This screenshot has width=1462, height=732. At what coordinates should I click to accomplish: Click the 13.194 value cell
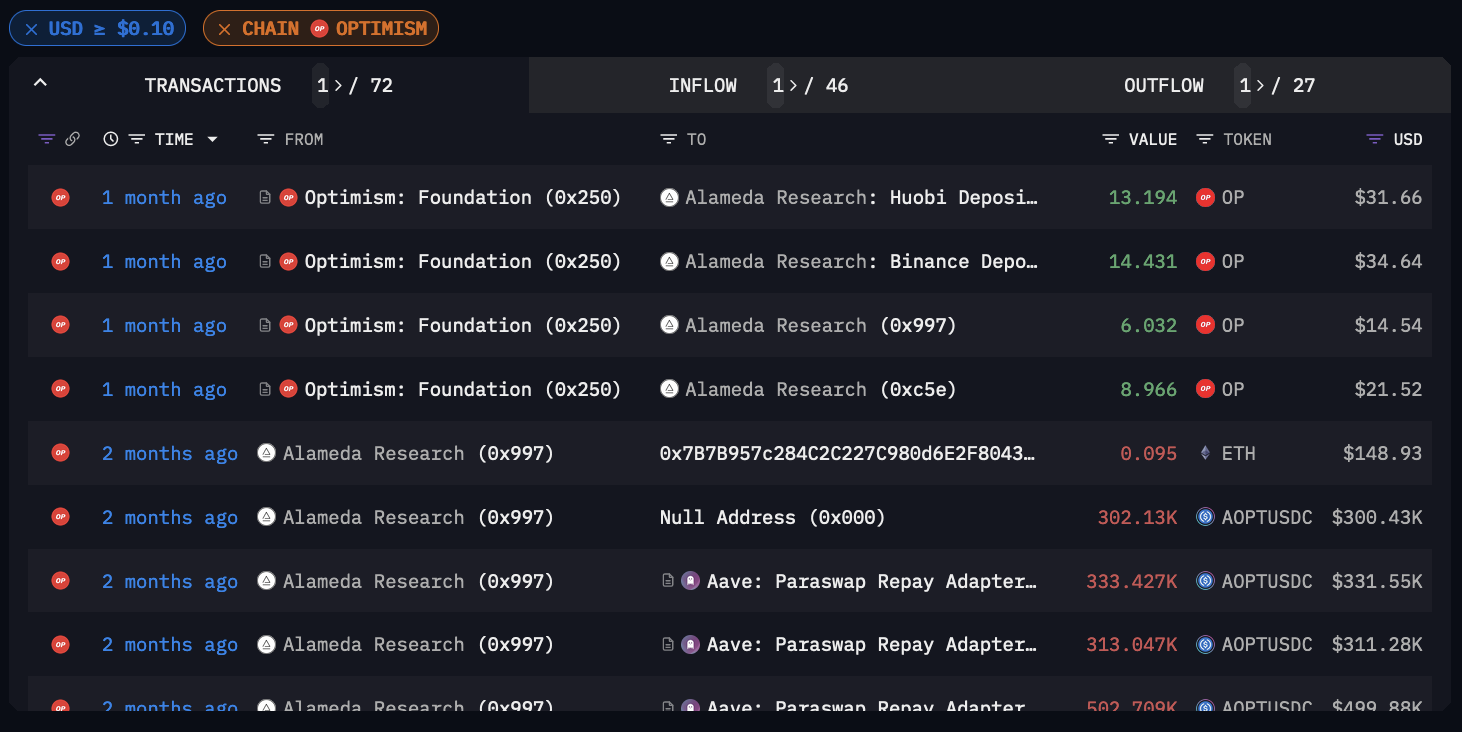1143,198
